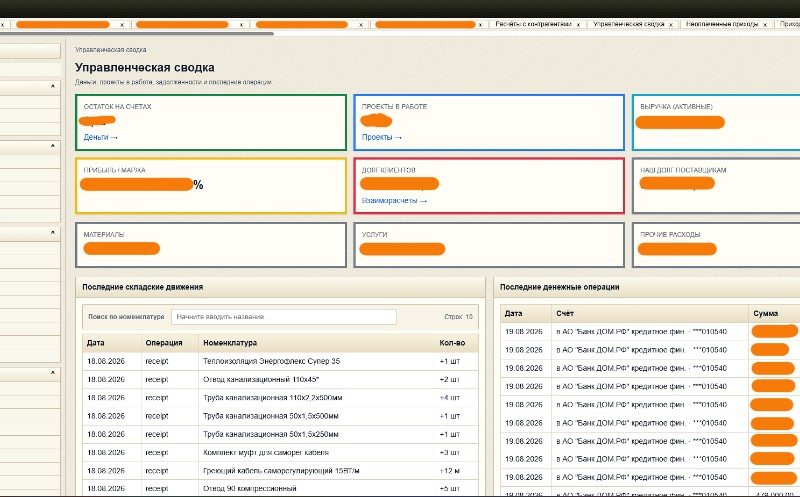Sort money operations by 'Сумма' header
This screenshot has height=497, width=800.
point(765,313)
